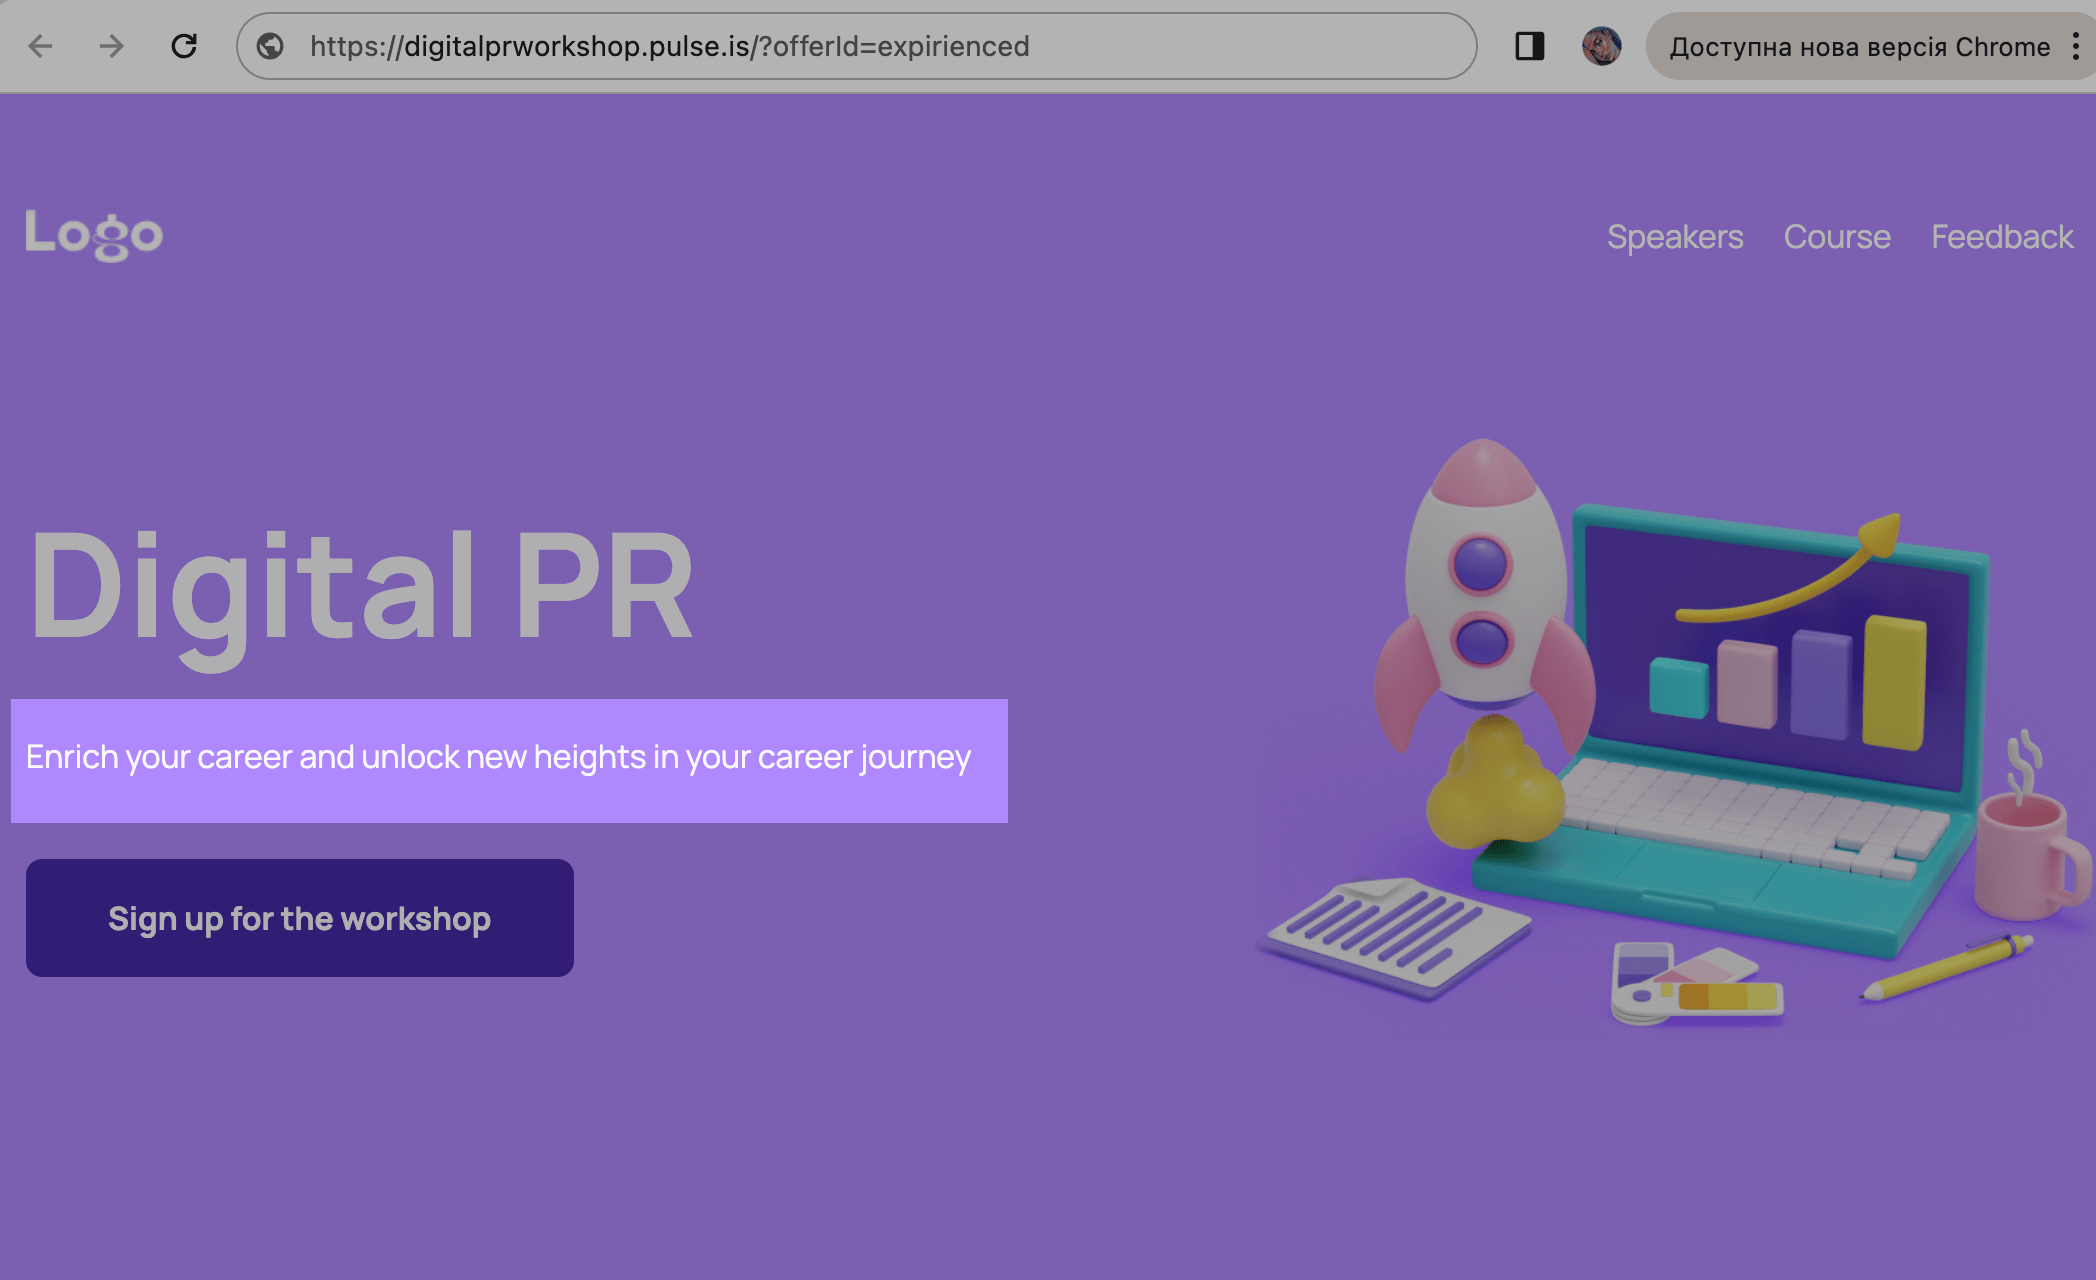Click the browser forward arrow

(112, 46)
